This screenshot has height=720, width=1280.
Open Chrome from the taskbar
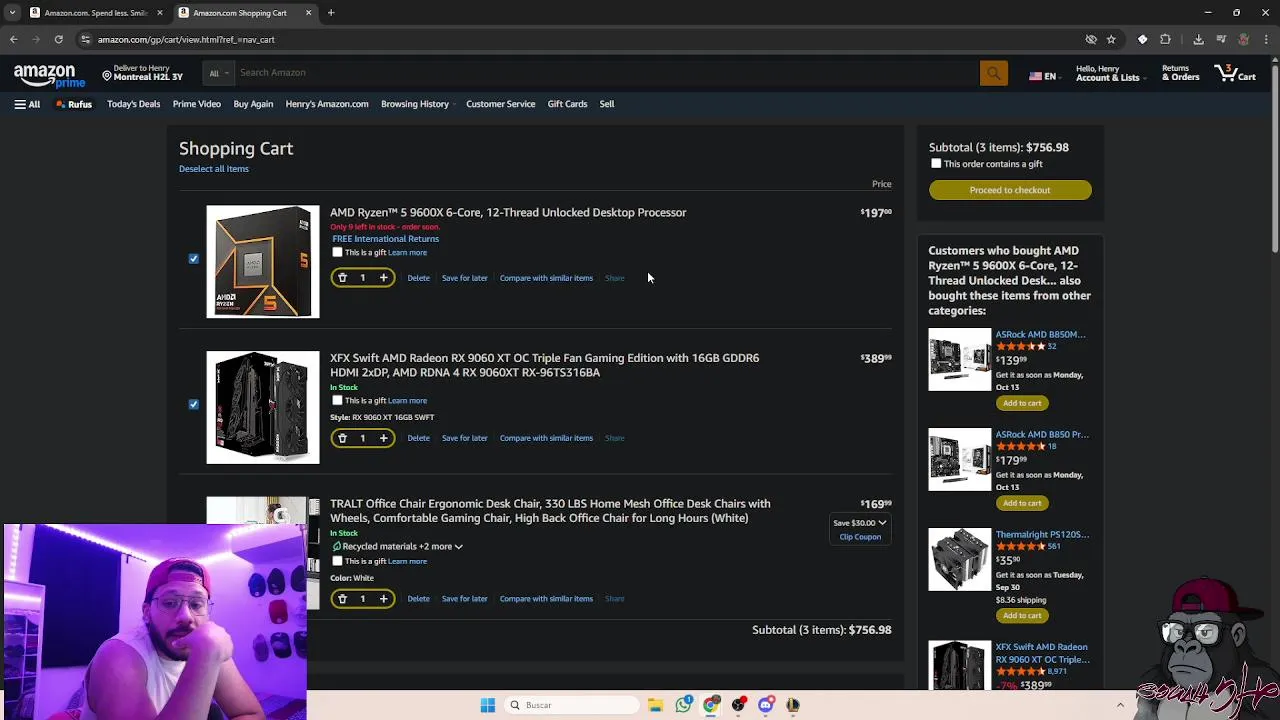point(711,705)
